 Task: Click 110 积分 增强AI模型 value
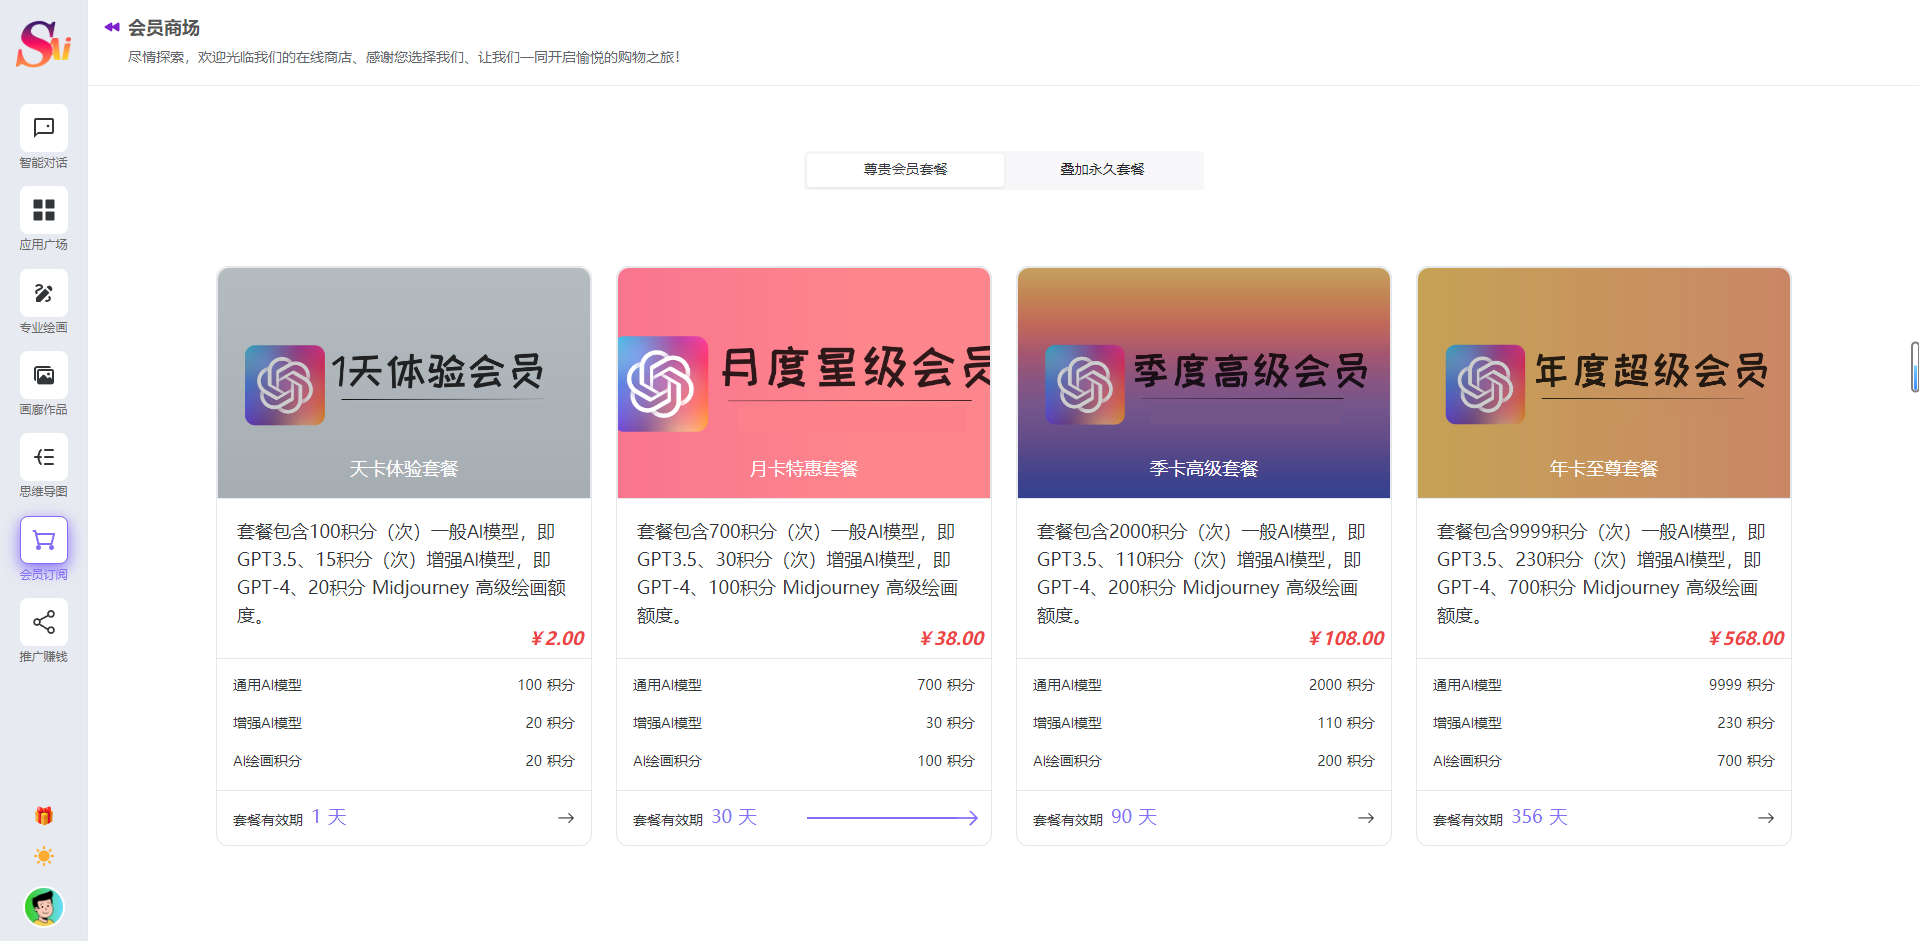coord(1345,723)
